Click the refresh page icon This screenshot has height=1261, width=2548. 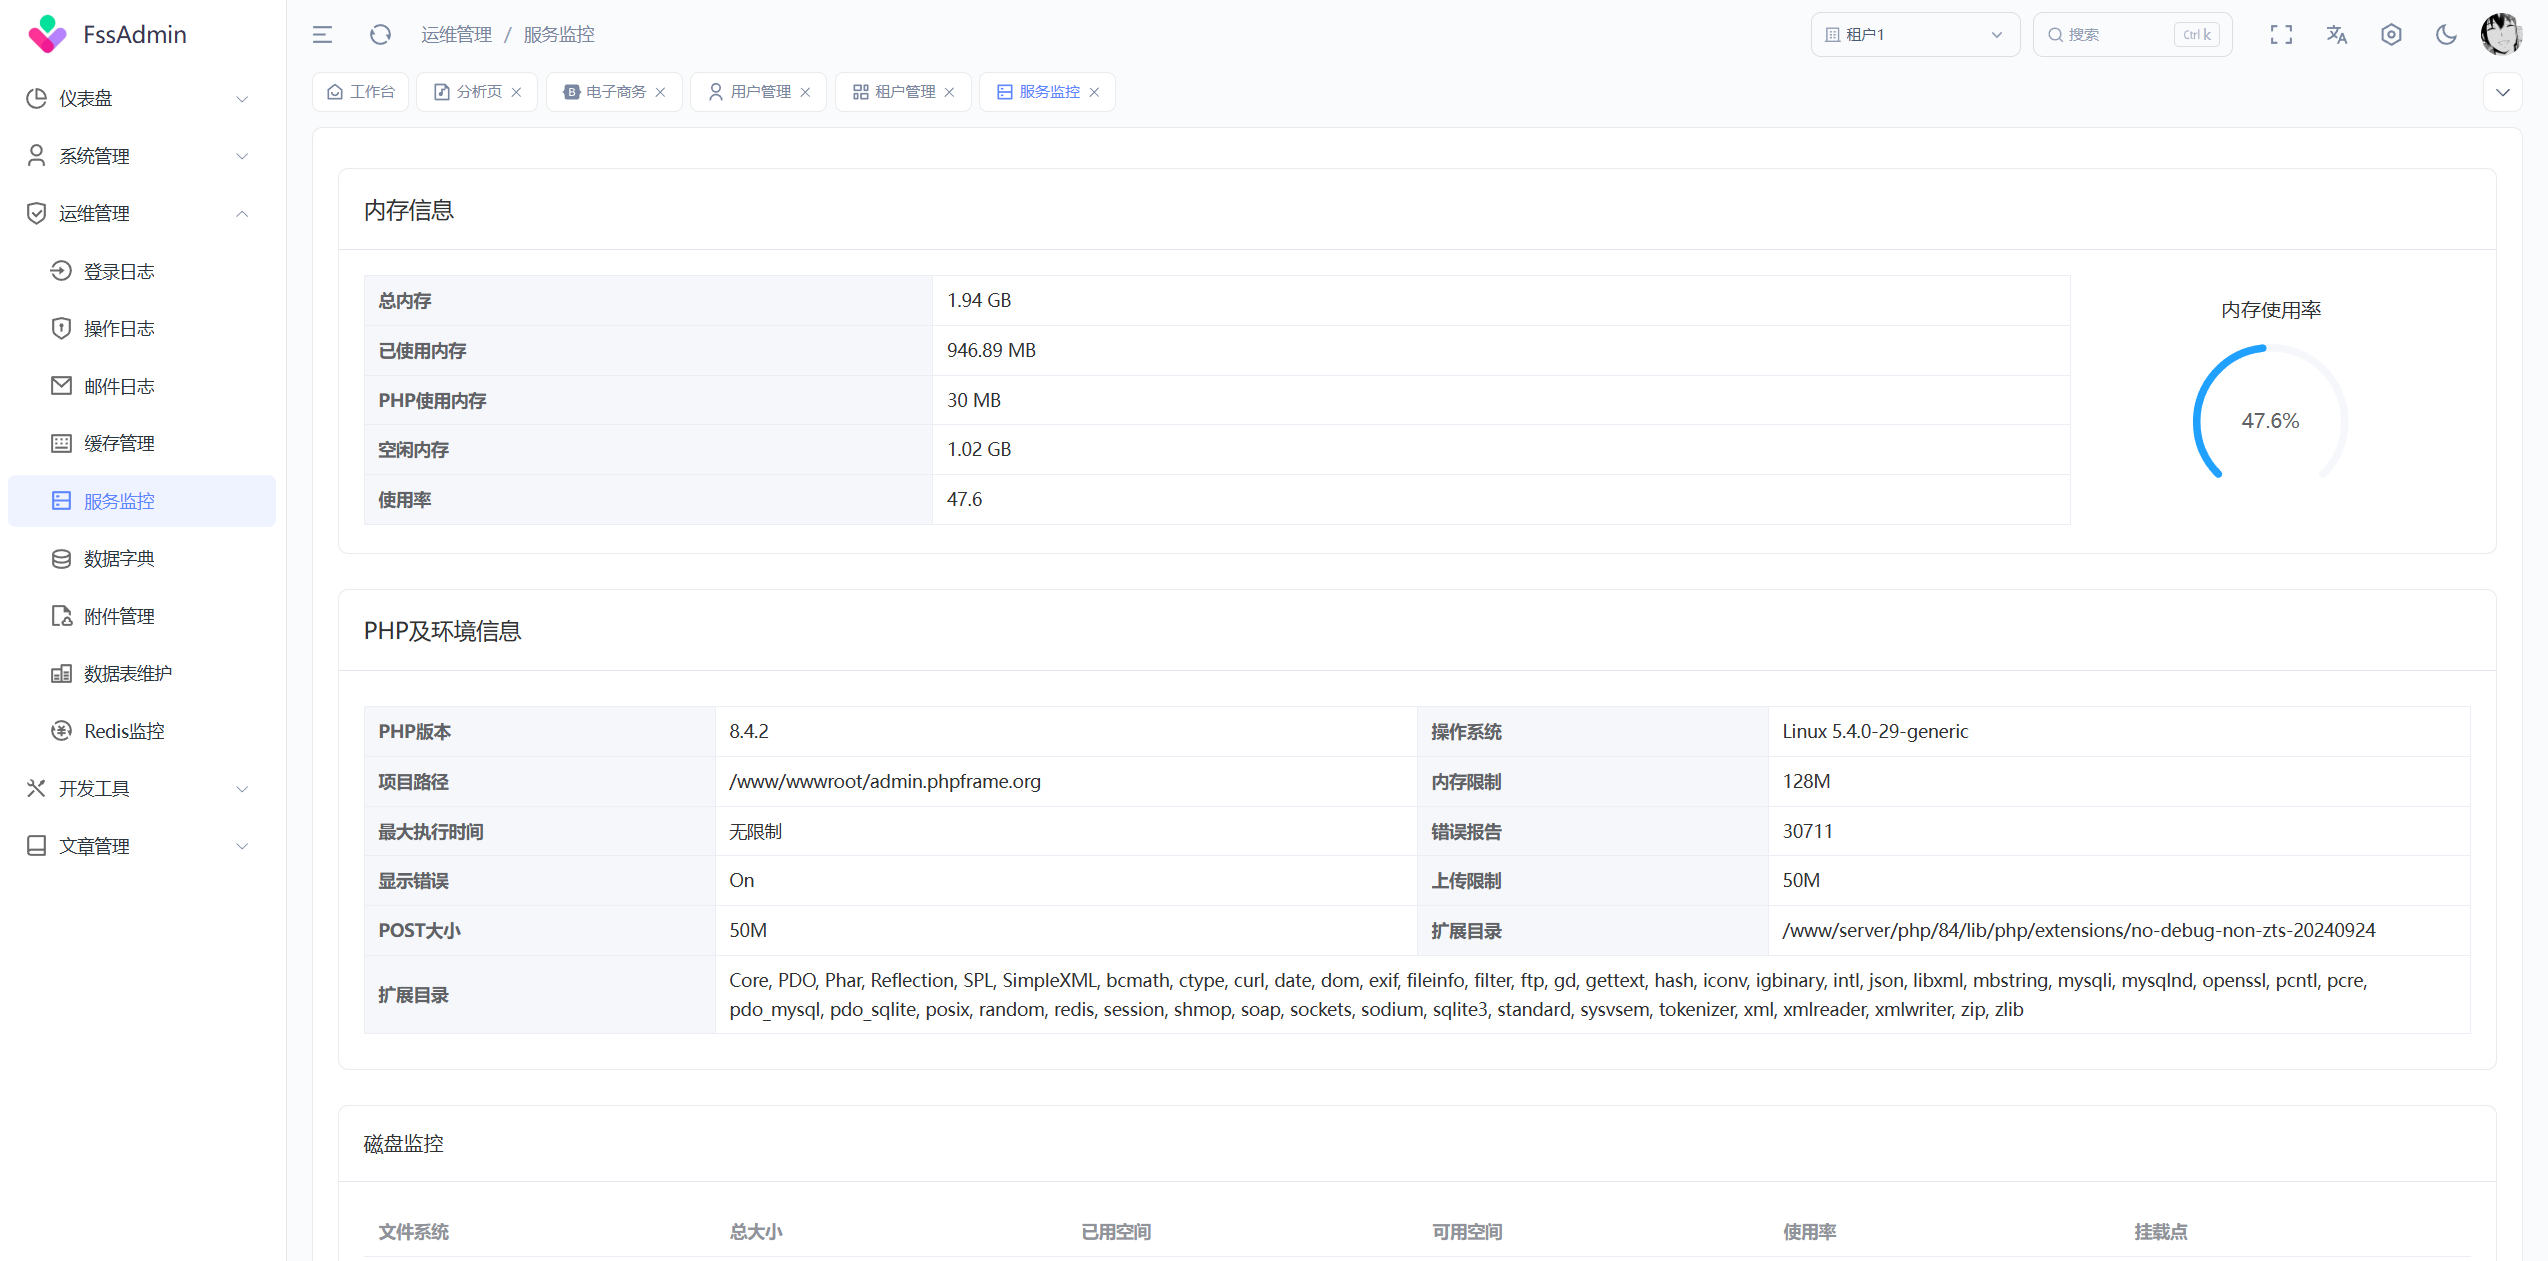[x=380, y=35]
